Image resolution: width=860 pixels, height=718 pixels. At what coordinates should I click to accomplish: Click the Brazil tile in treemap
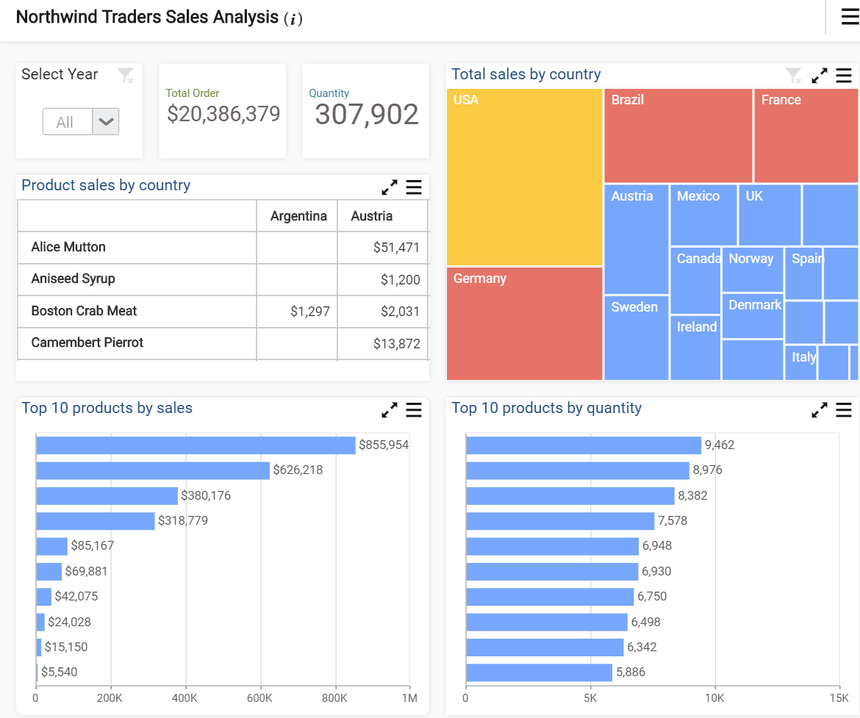pyautogui.click(x=677, y=136)
